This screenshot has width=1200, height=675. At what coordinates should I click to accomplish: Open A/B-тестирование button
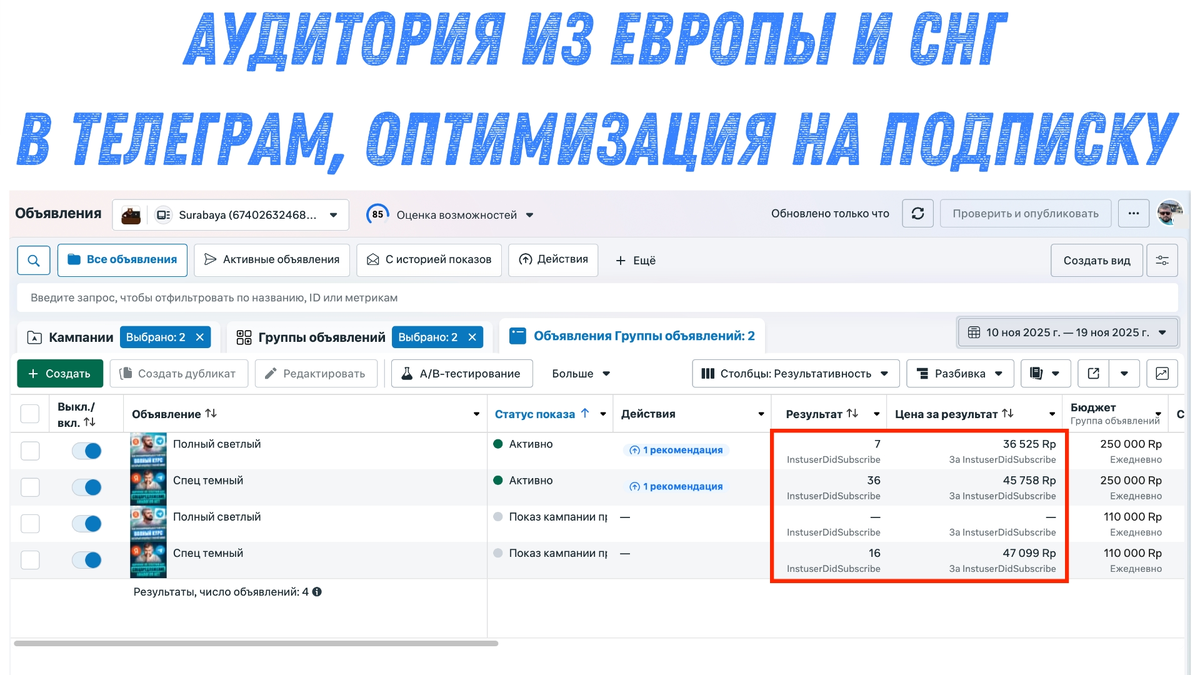[462, 374]
